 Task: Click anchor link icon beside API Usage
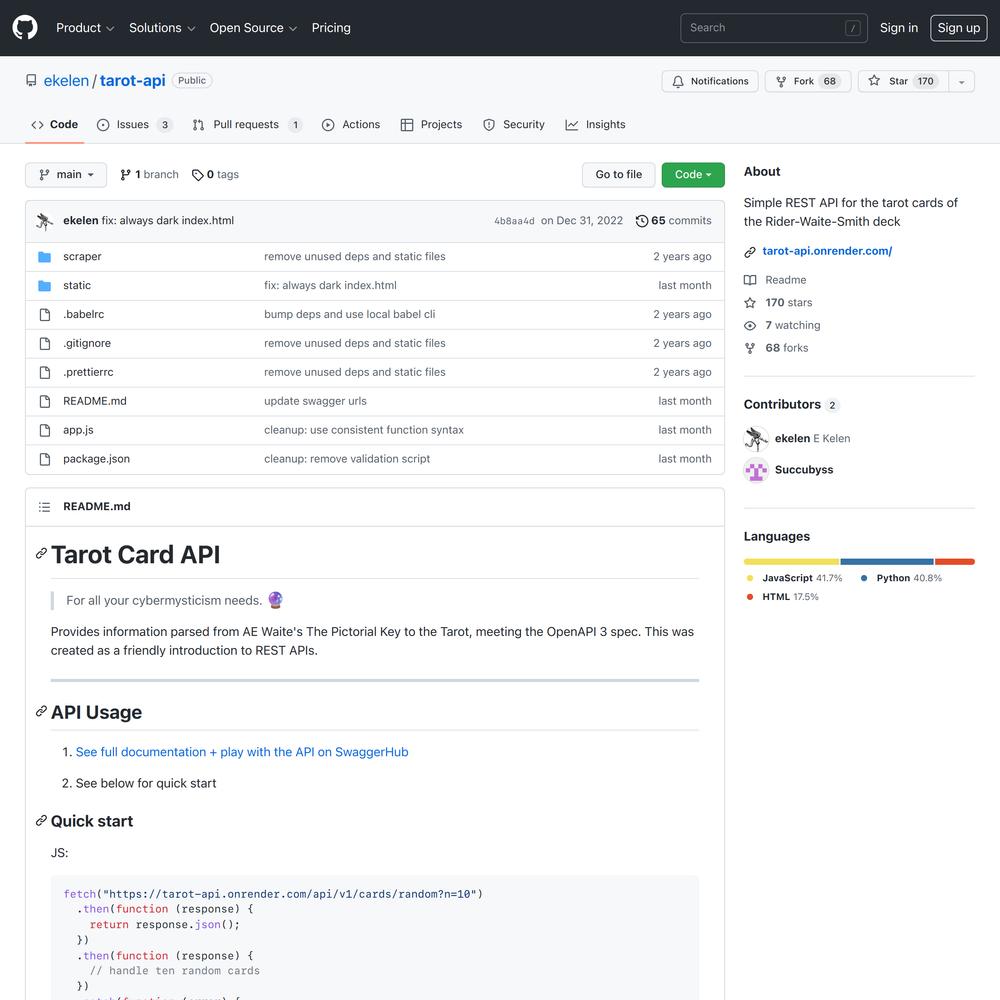pos(41,711)
